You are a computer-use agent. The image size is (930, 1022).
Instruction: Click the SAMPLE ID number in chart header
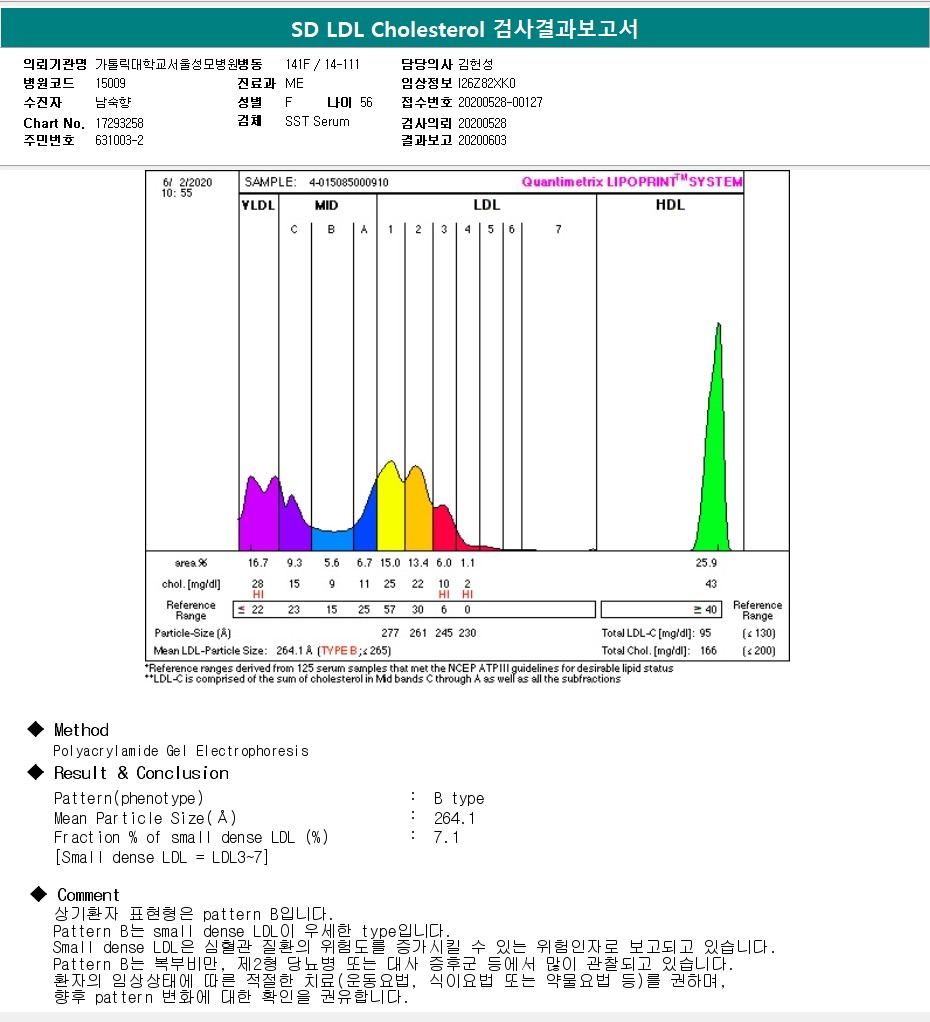click(x=349, y=183)
